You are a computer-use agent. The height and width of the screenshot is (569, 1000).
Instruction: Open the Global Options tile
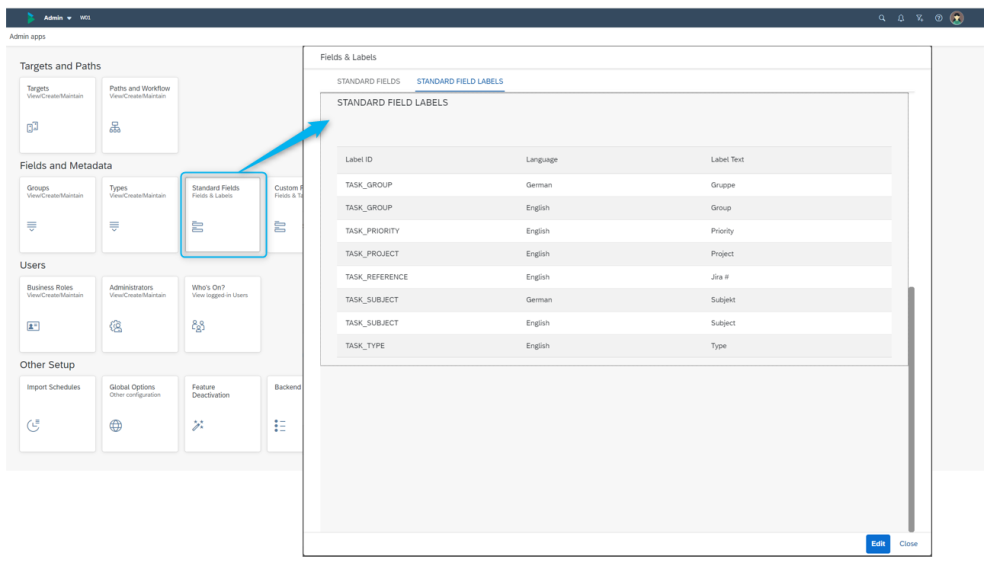coord(140,414)
